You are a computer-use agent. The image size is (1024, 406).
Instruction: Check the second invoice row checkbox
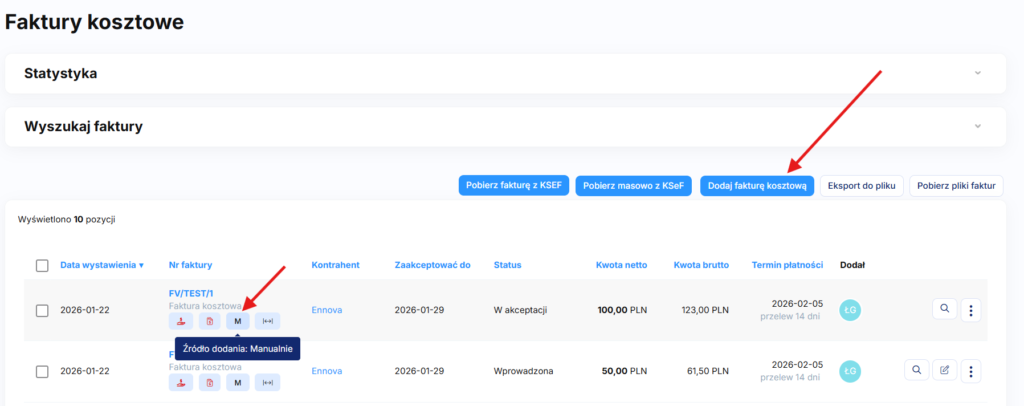[x=42, y=371]
